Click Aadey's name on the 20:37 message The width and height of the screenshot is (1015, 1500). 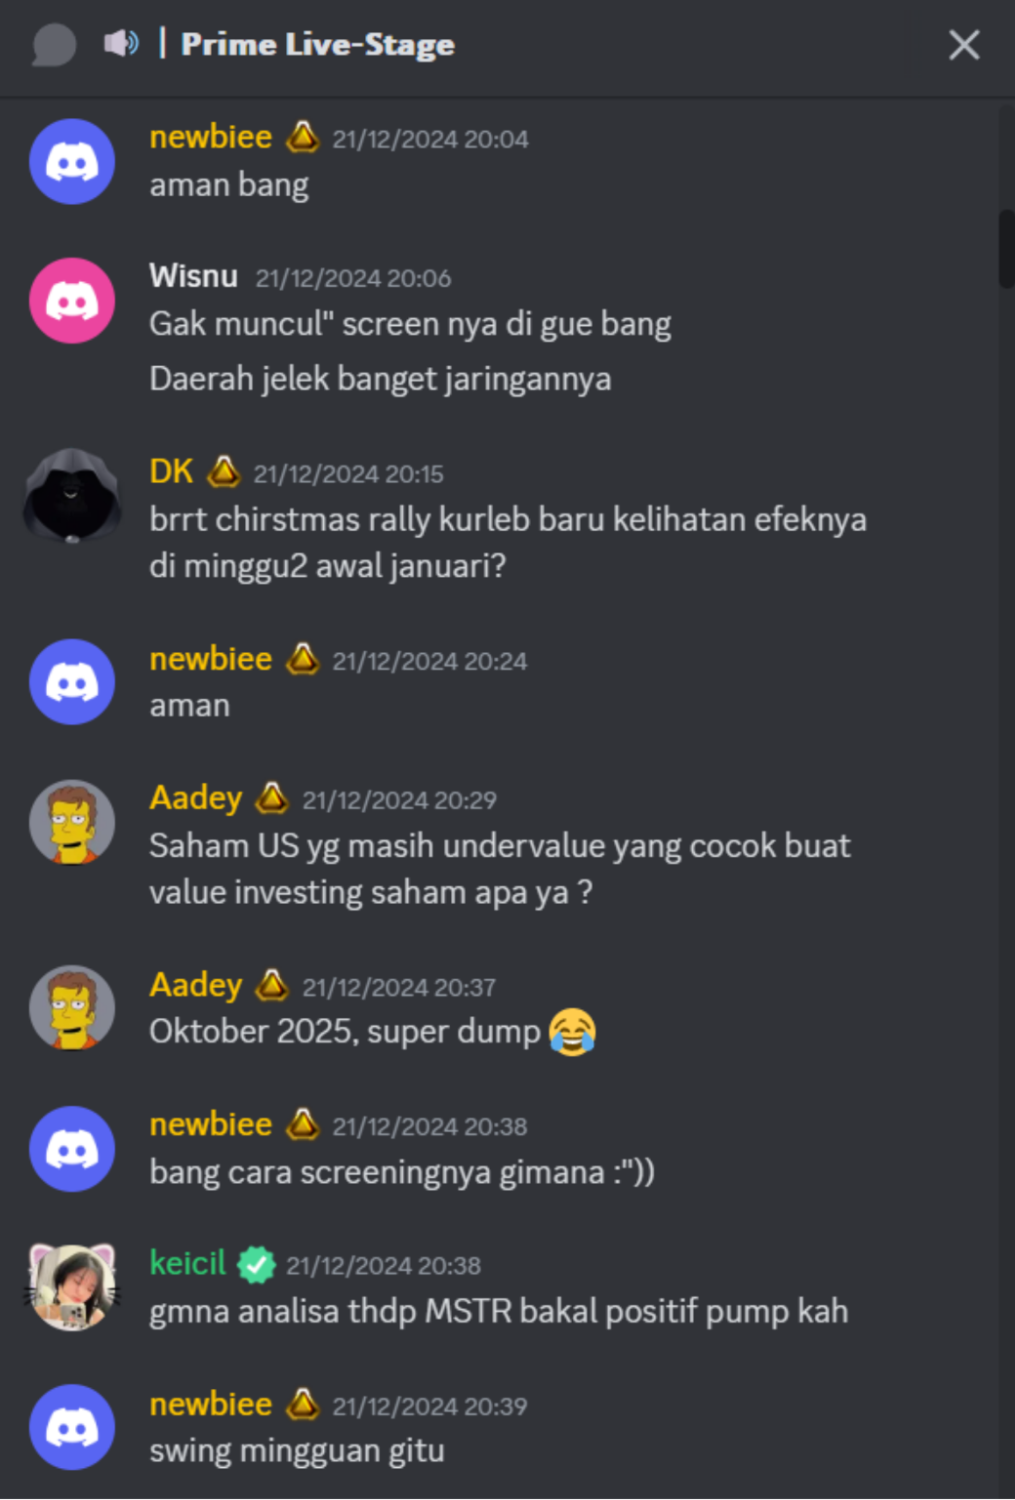point(196,985)
